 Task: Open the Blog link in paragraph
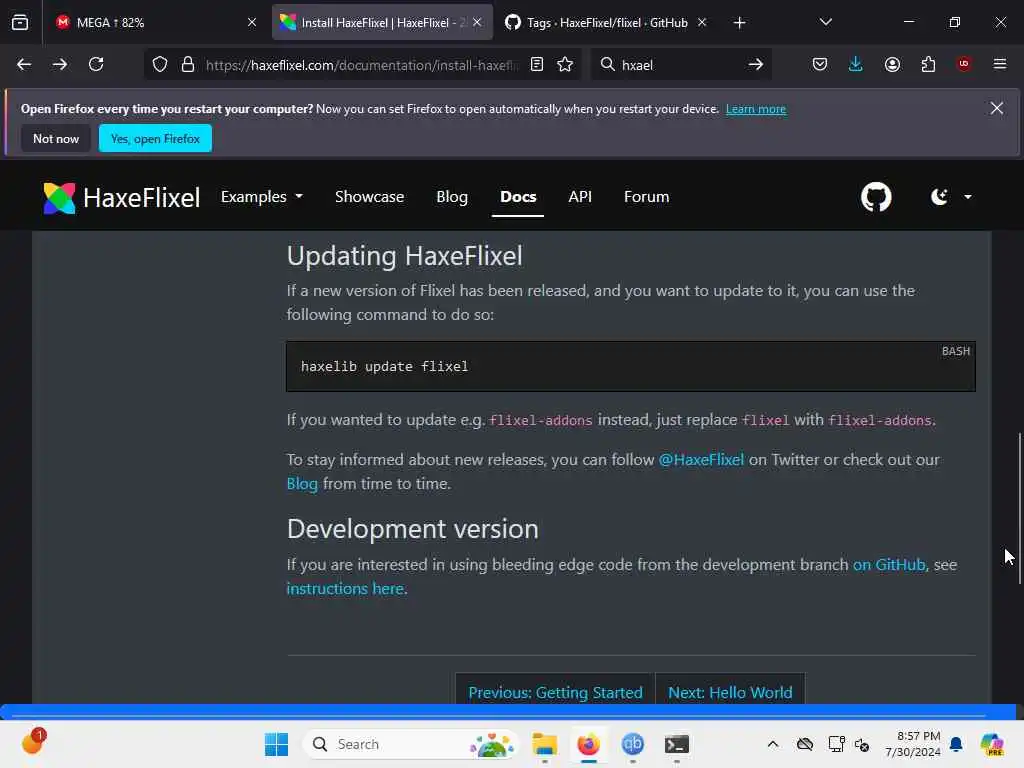click(x=302, y=483)
